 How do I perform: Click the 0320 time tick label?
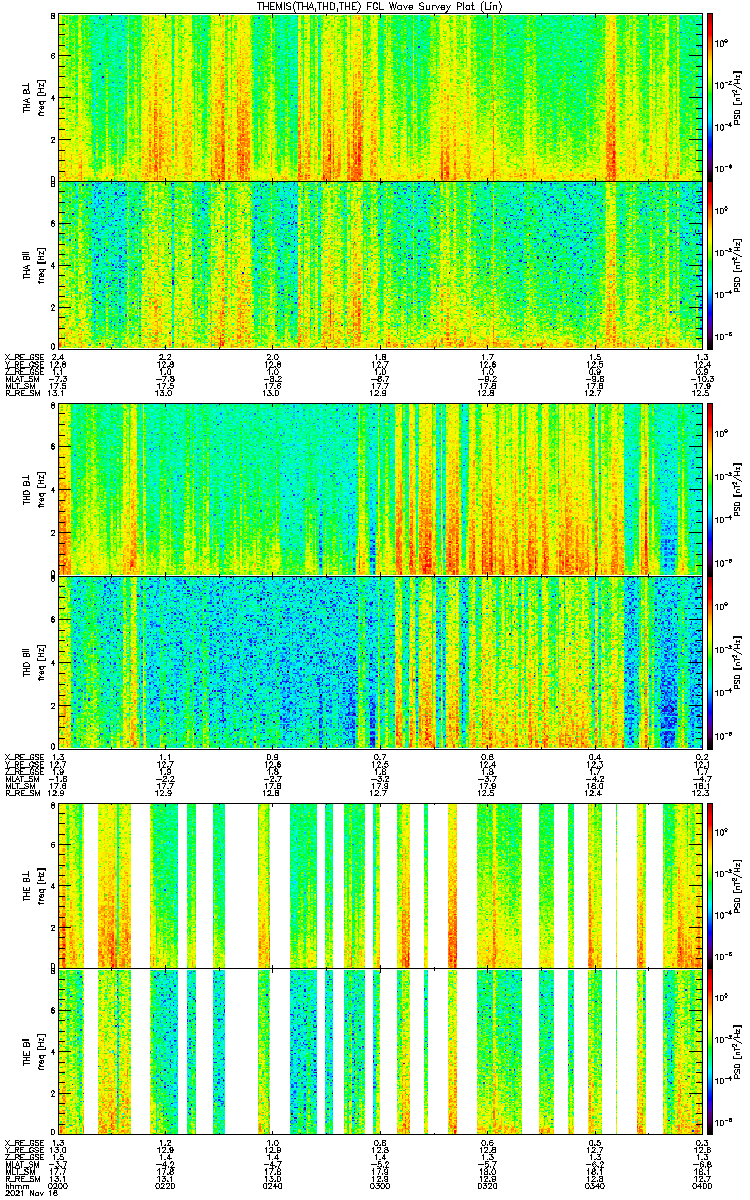coord(488,1185)
